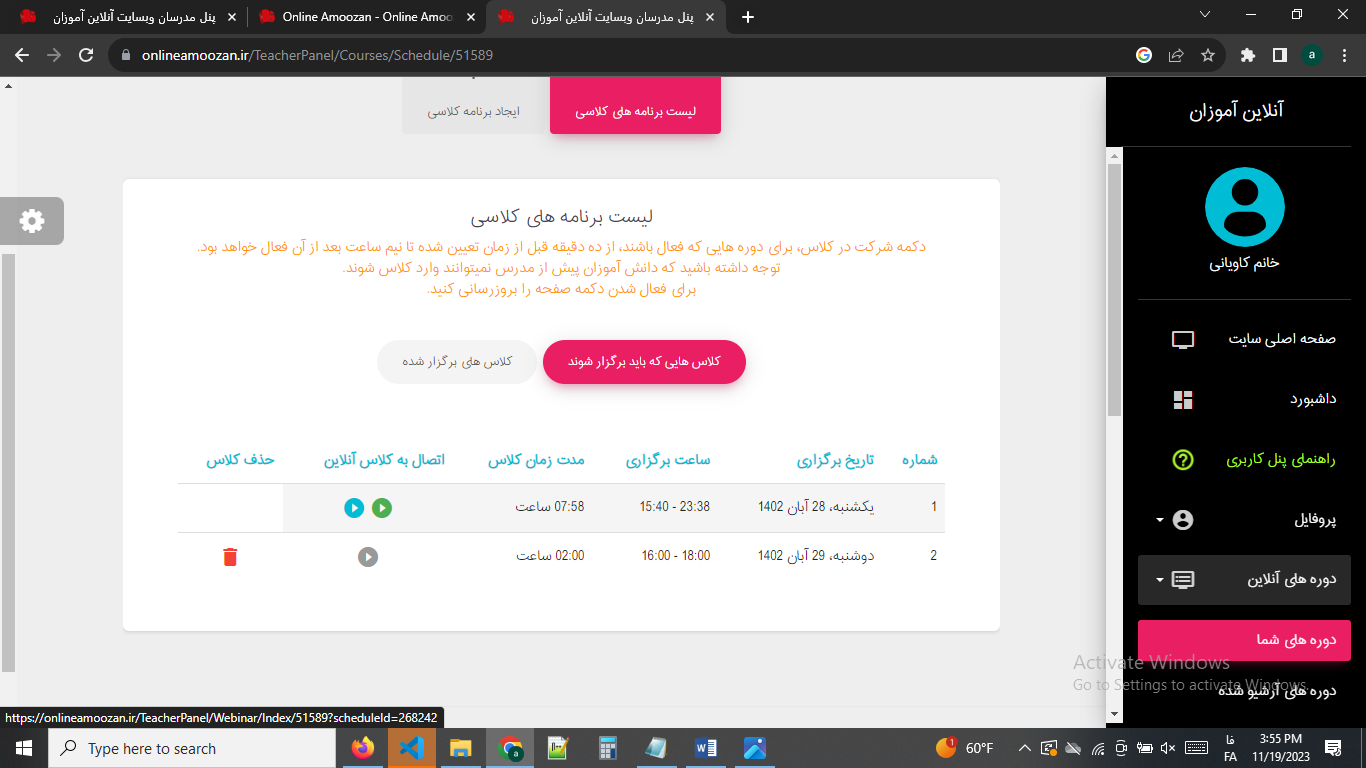Click the profile person icon beside پروفایل
Viewport: 1366px width, 768px height.
pyautogui.click(x=1183, y=520)
